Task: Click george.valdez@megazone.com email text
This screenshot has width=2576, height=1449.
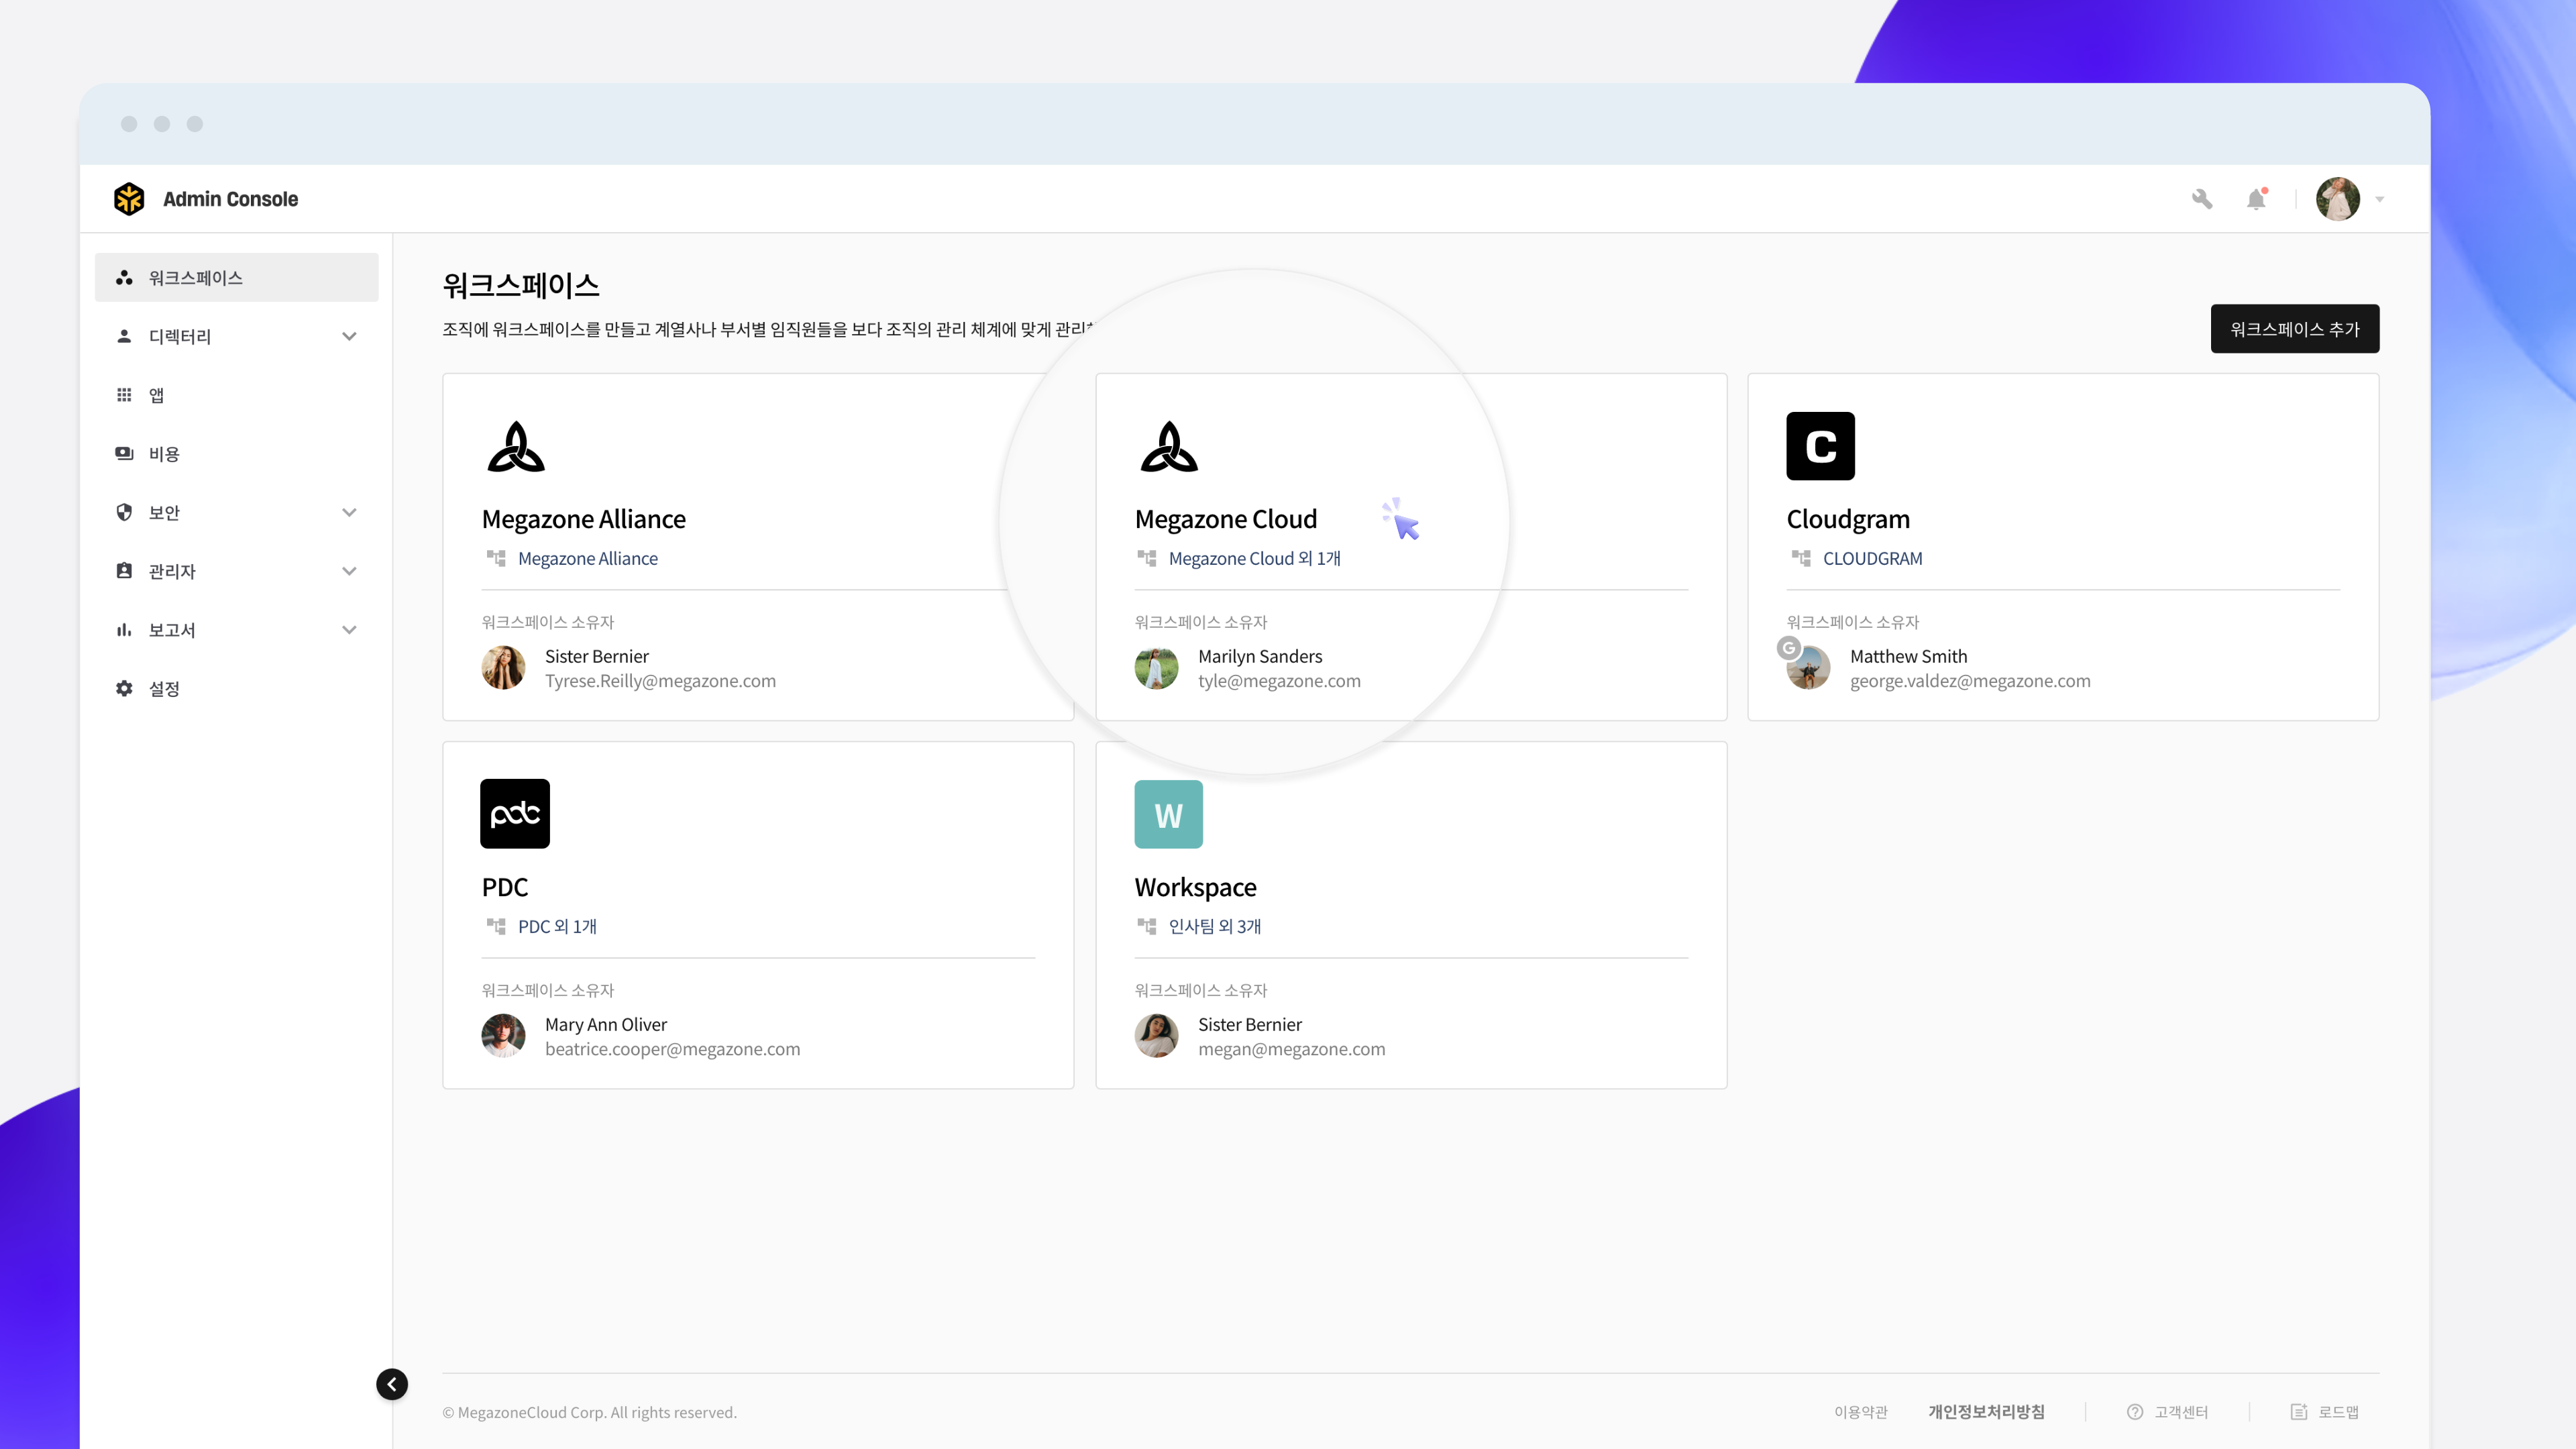Action: tap(1970, 681)
